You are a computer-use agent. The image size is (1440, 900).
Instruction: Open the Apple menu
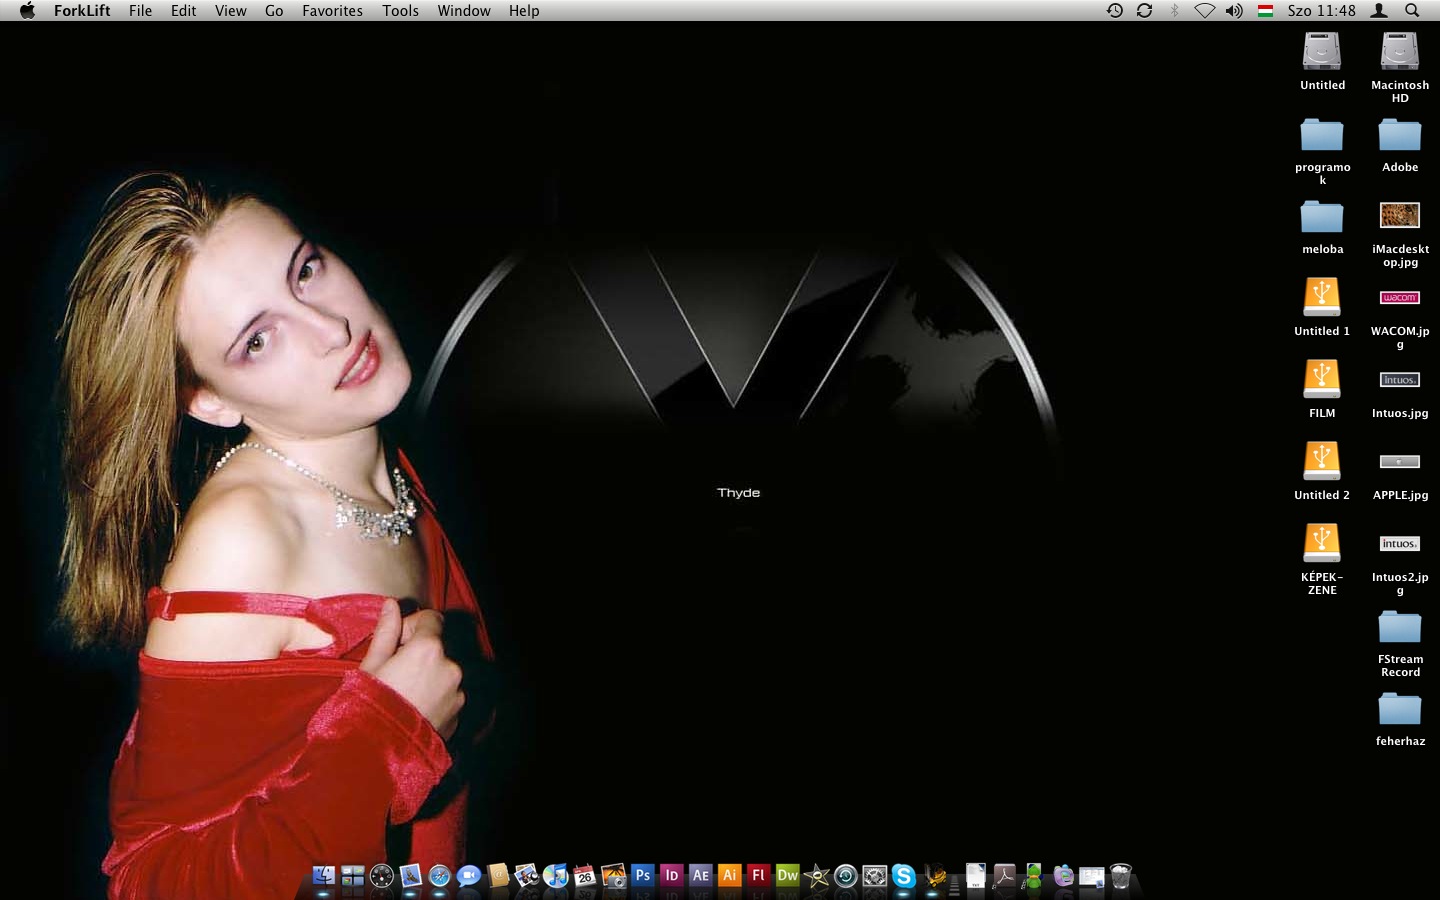[x=27, y=10]
